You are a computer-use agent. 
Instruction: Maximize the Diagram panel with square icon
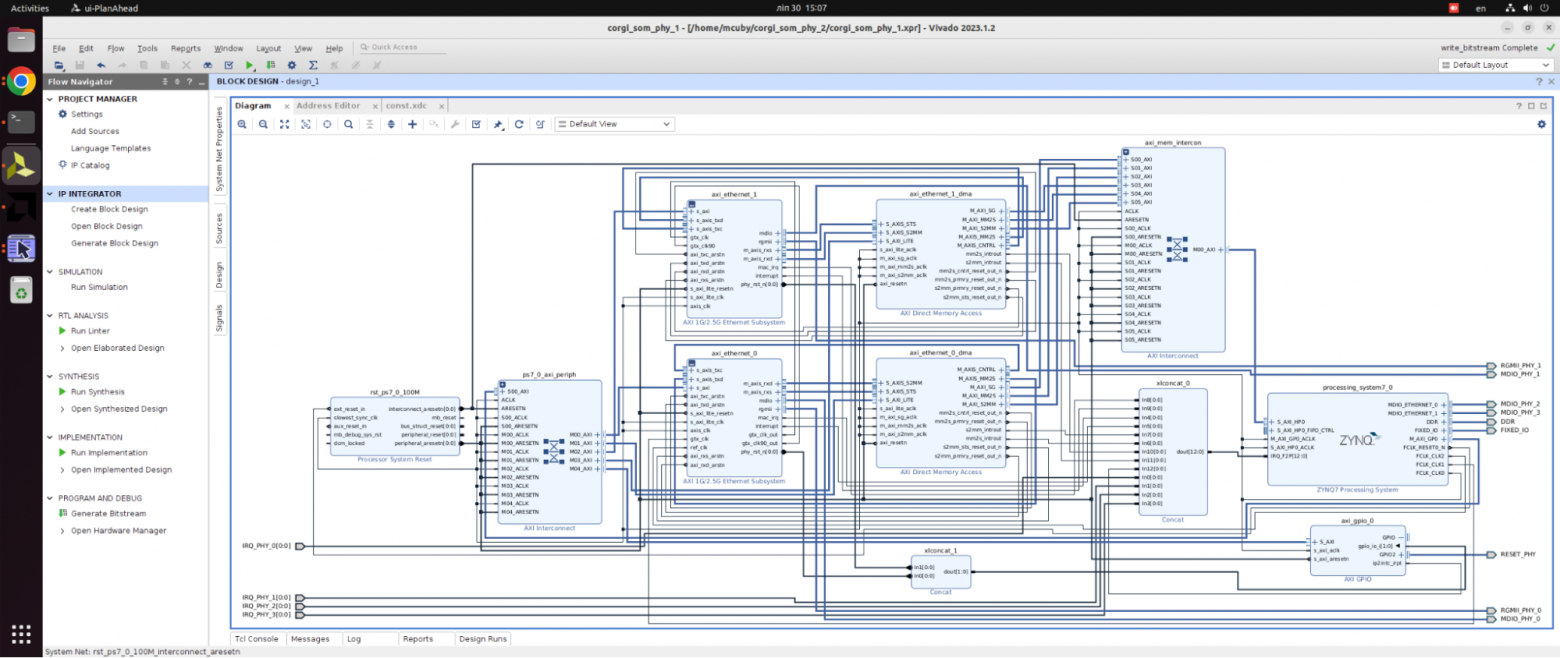point(1531,106)
